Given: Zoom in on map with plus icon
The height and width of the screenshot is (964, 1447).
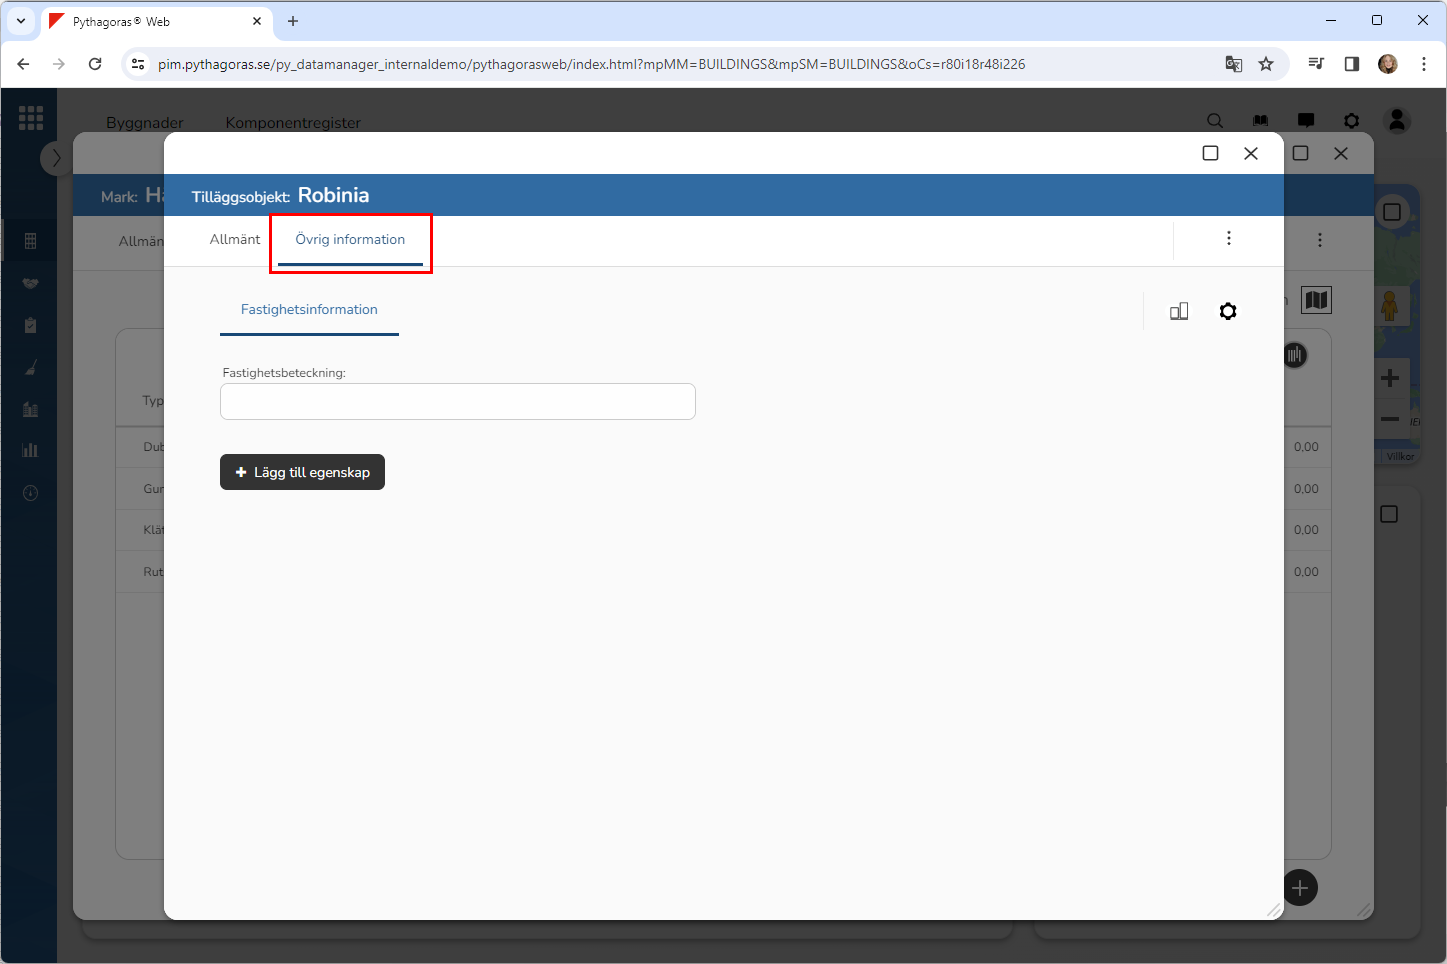Looking at the screenshot, I should click(1390, 378).
